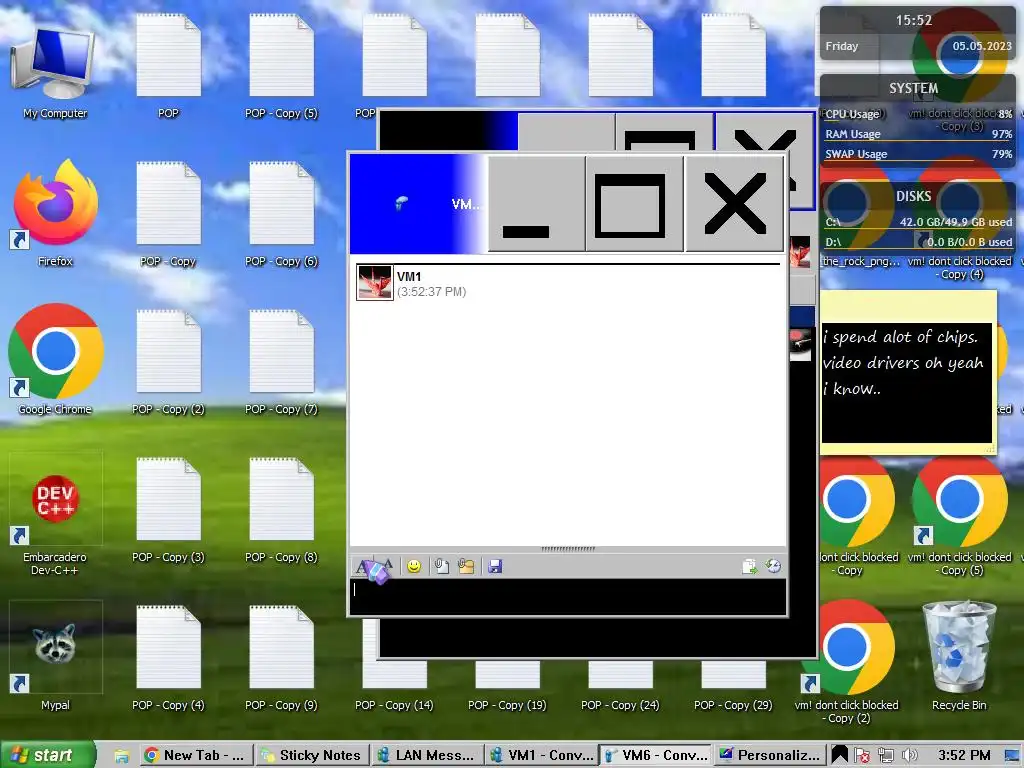The image size is (1024, 768).
Task: Open message history clock icon
Action: pos(773,566)
